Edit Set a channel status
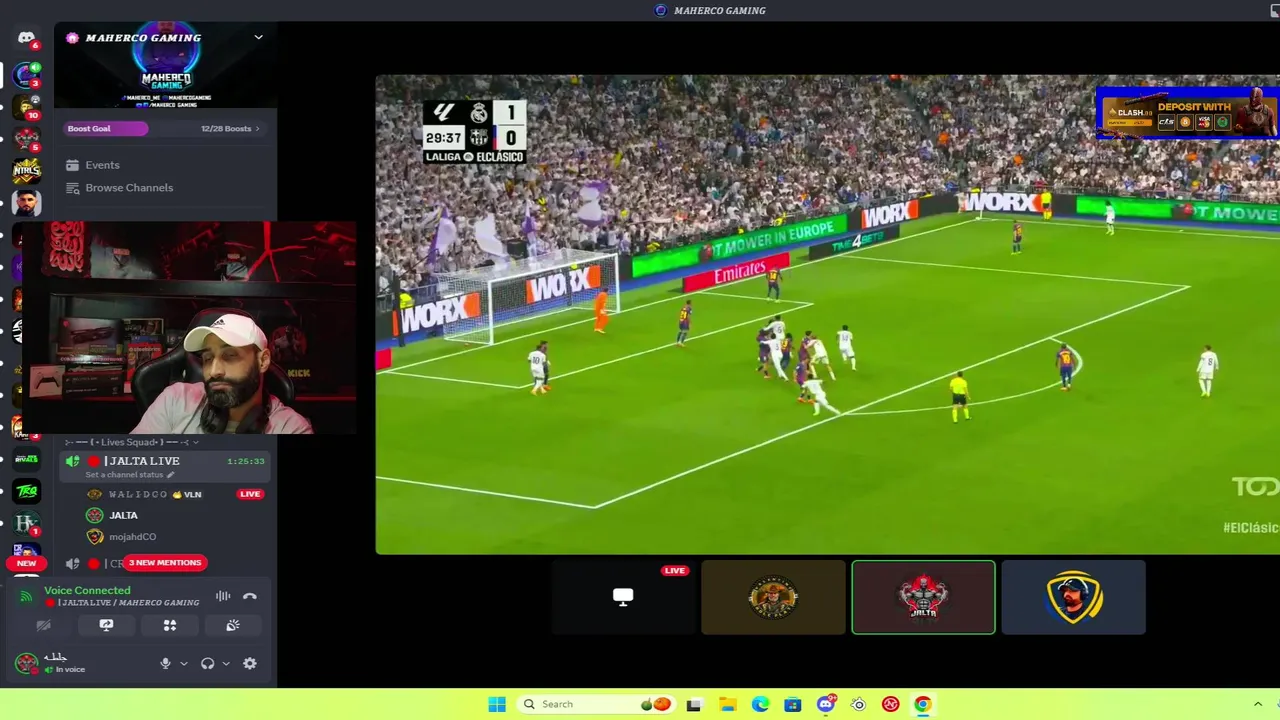The image size is (1280, 720). point(130,475)
